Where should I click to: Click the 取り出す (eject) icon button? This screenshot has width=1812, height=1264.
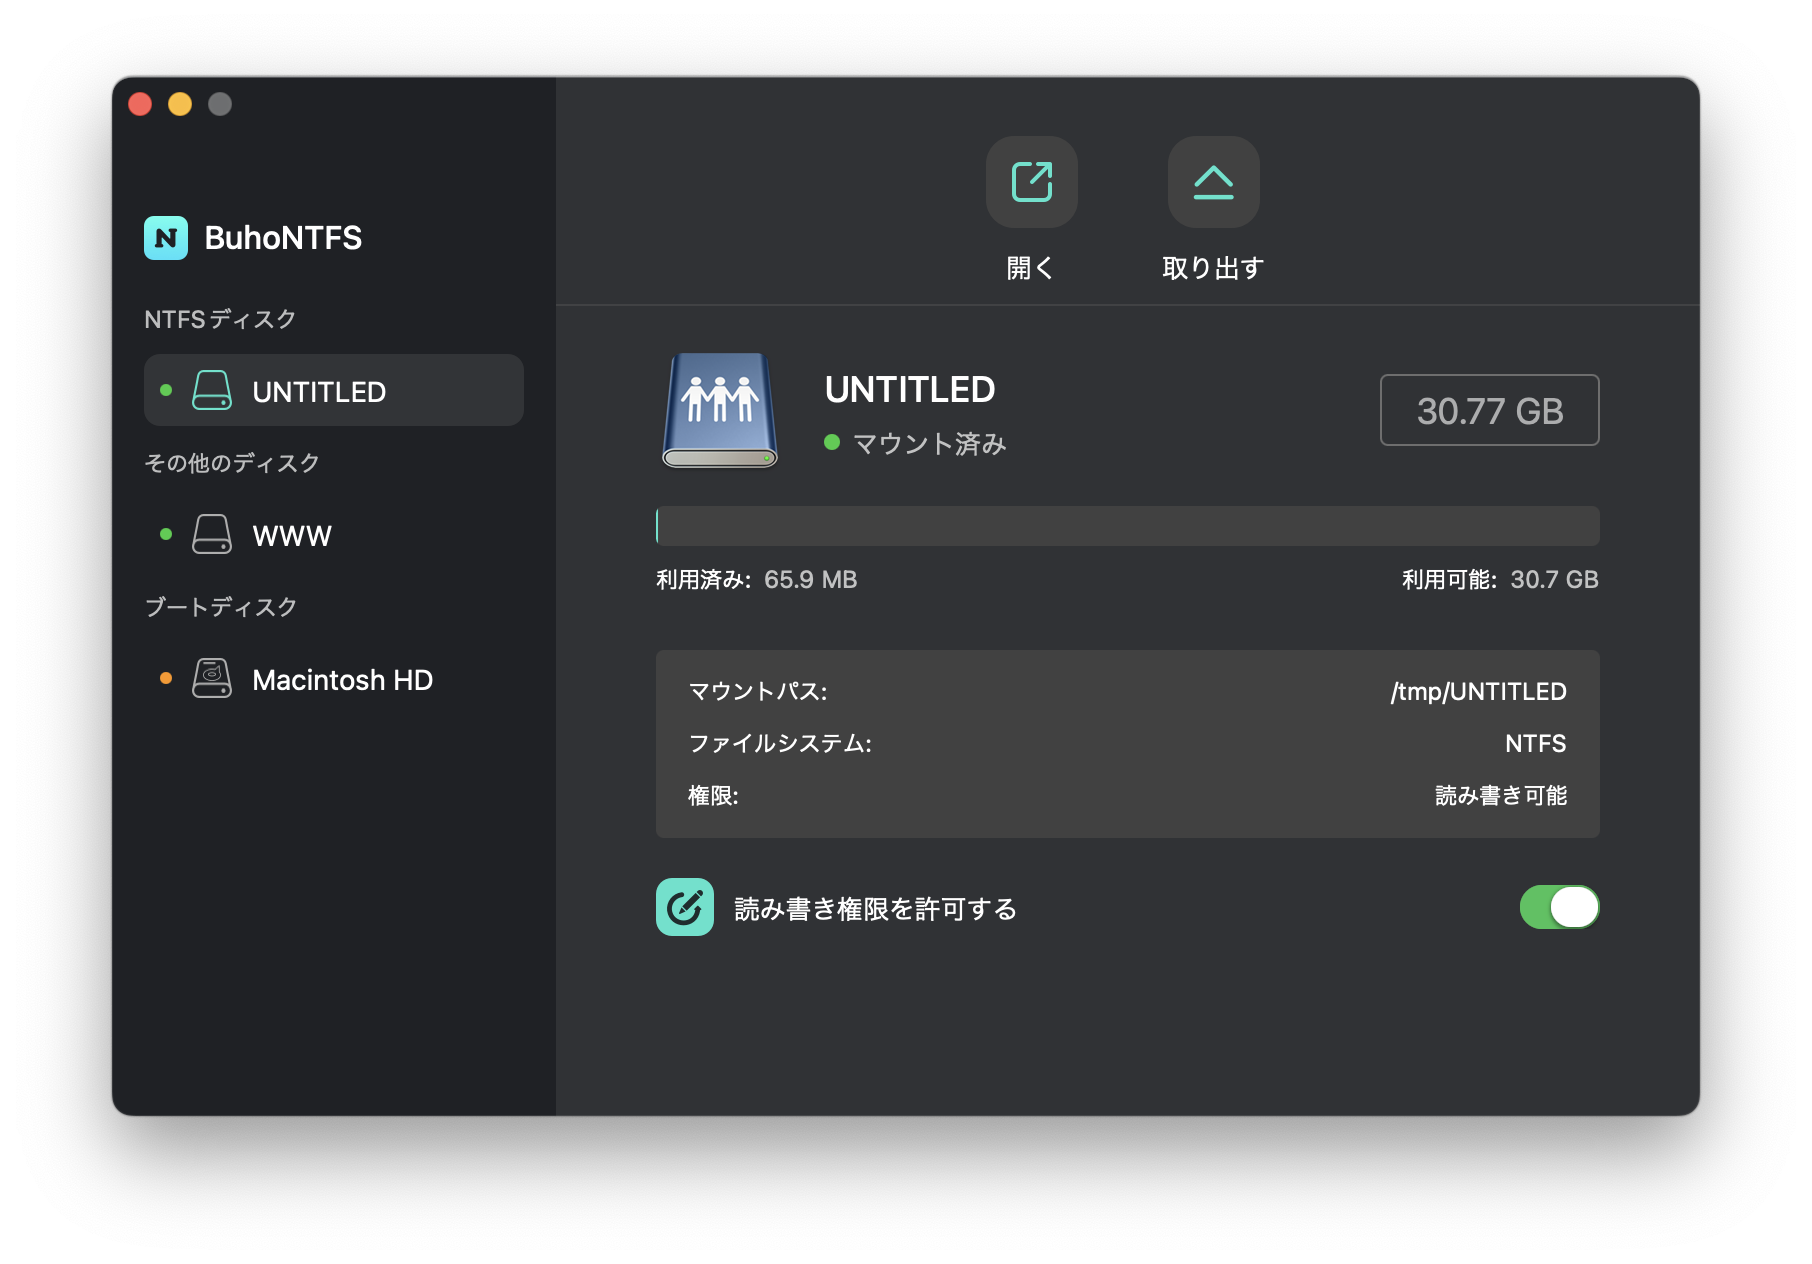pyautogui.click(x=1213, y=182)
